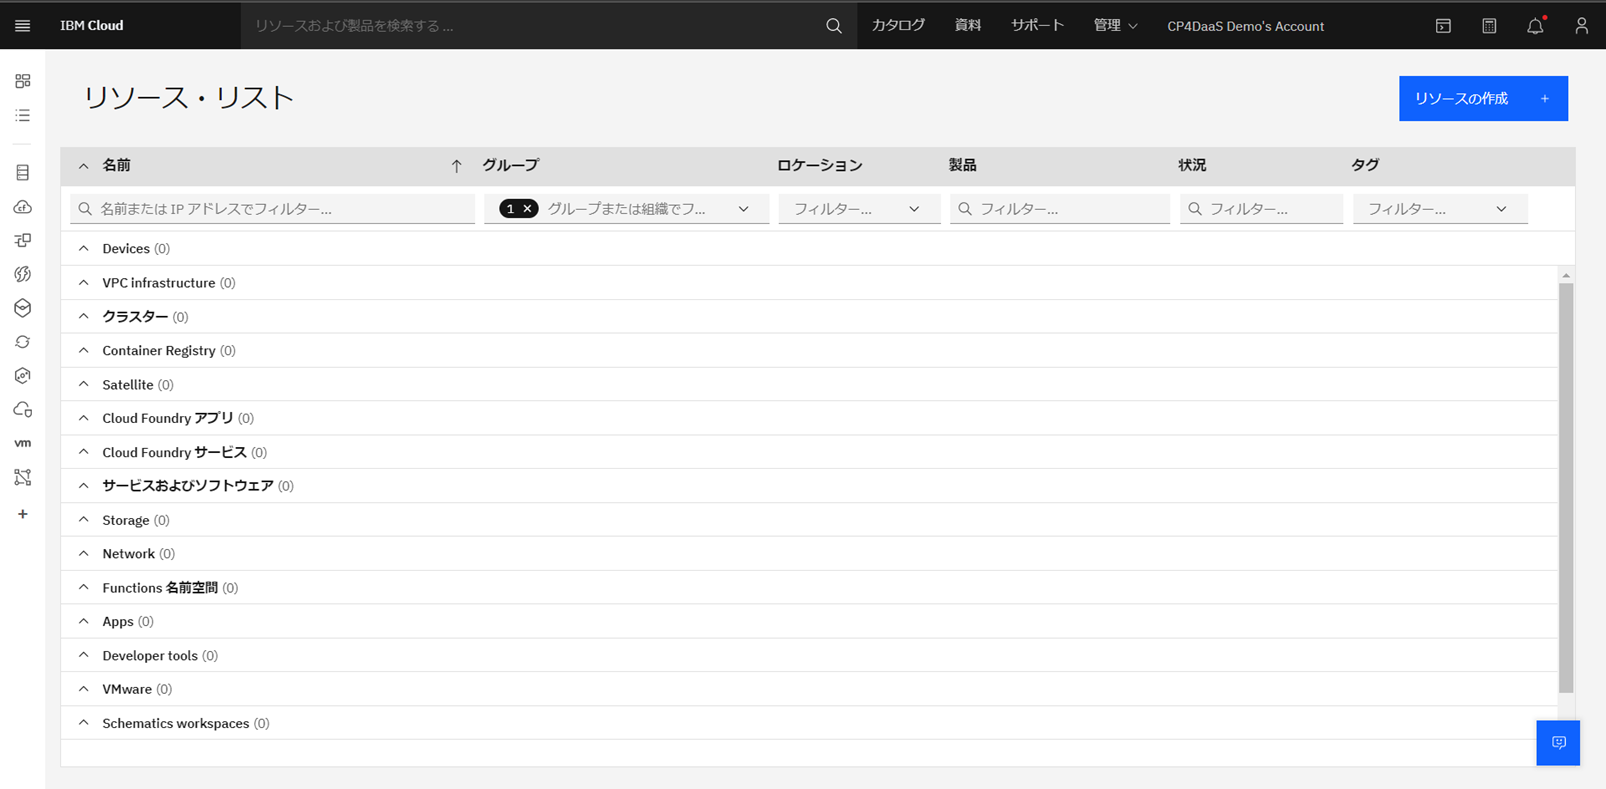Expand the VMware row

click(x=84, y=689)
